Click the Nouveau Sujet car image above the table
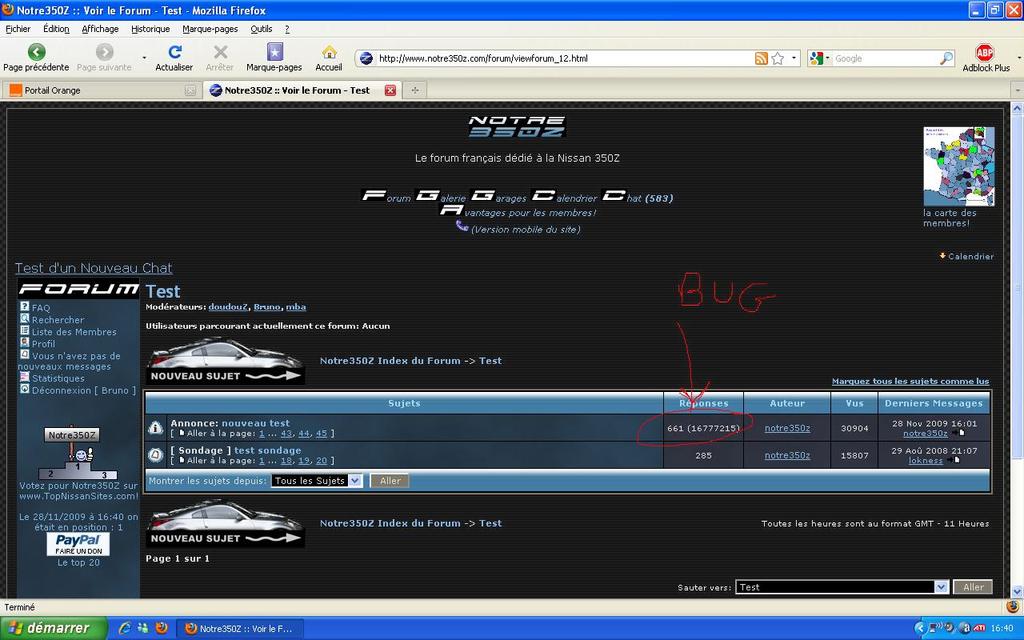The width and height of the screenshot is (1024, 640). pos(225,361)
